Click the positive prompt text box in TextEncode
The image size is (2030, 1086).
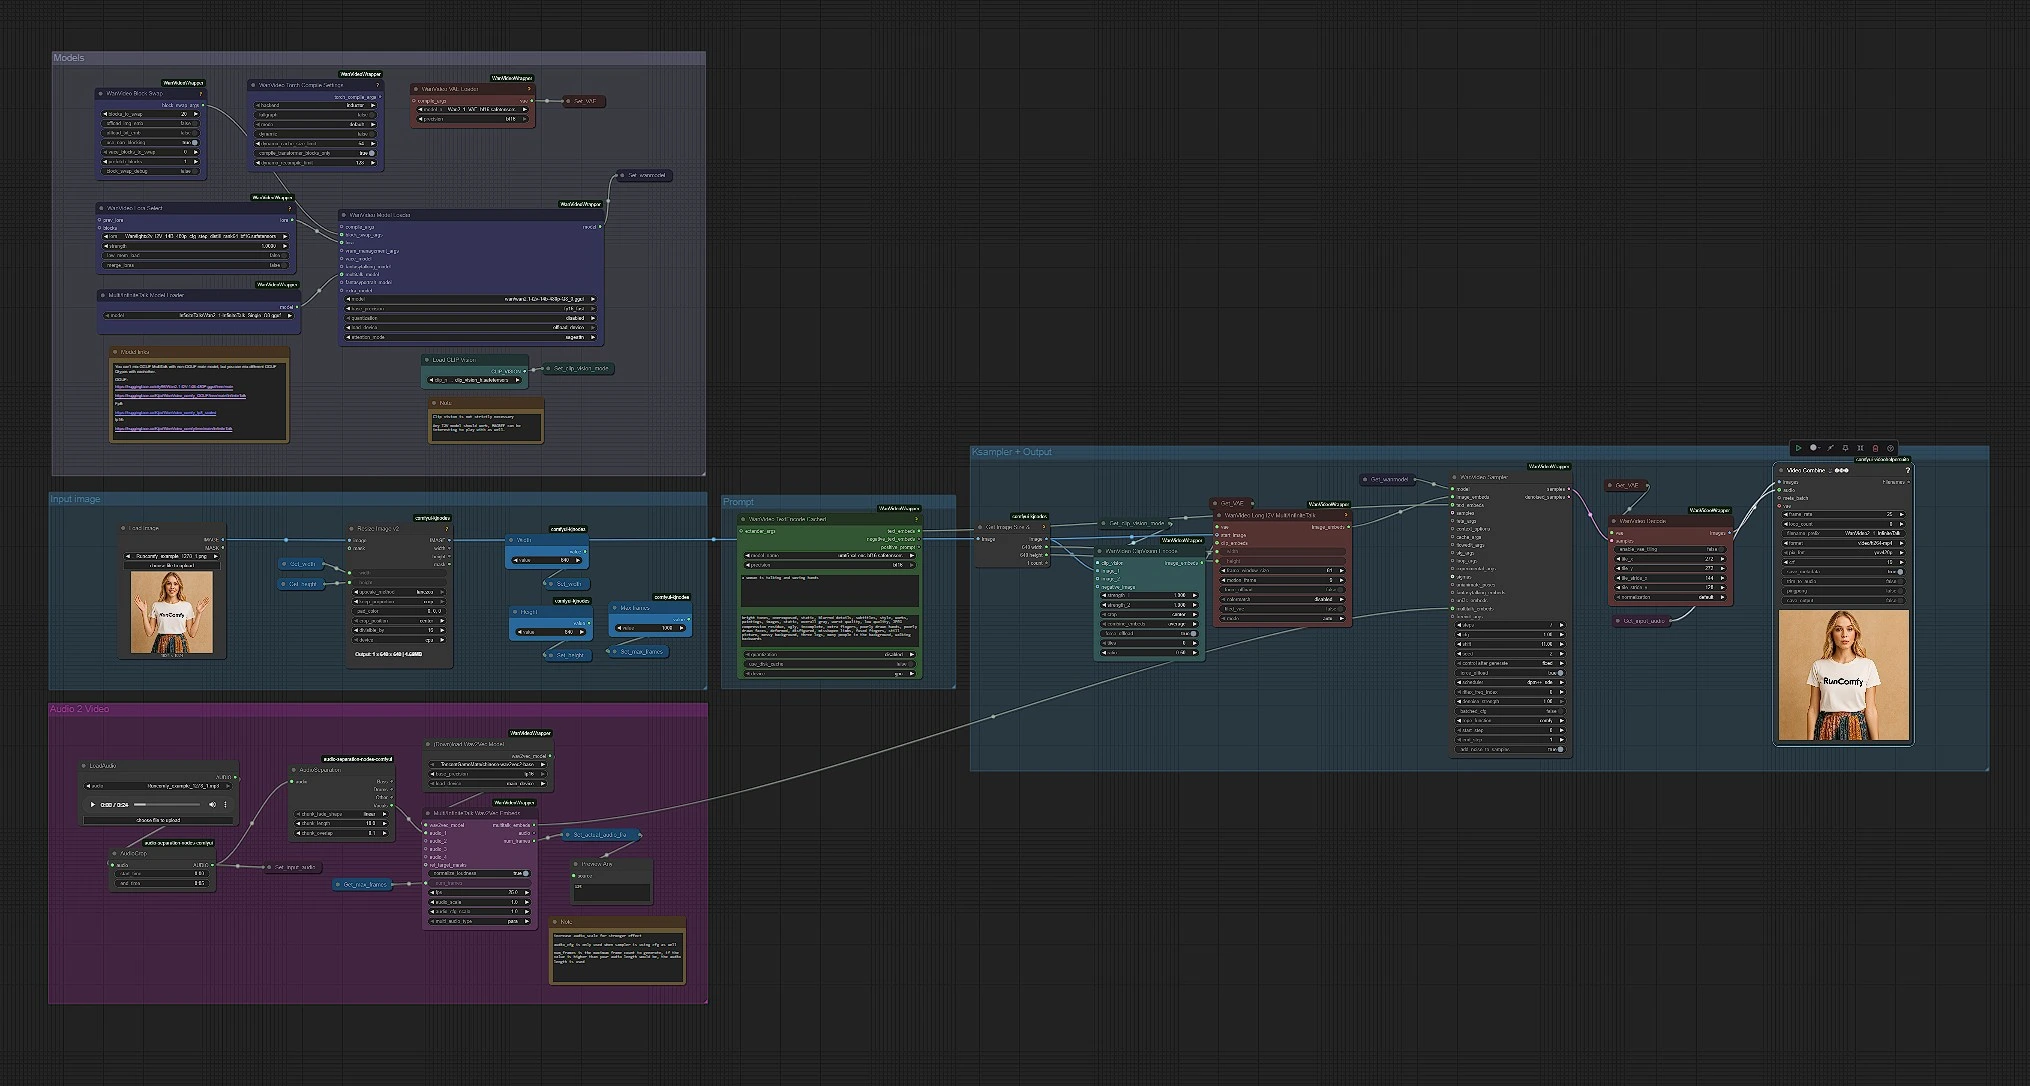[829, 590]
